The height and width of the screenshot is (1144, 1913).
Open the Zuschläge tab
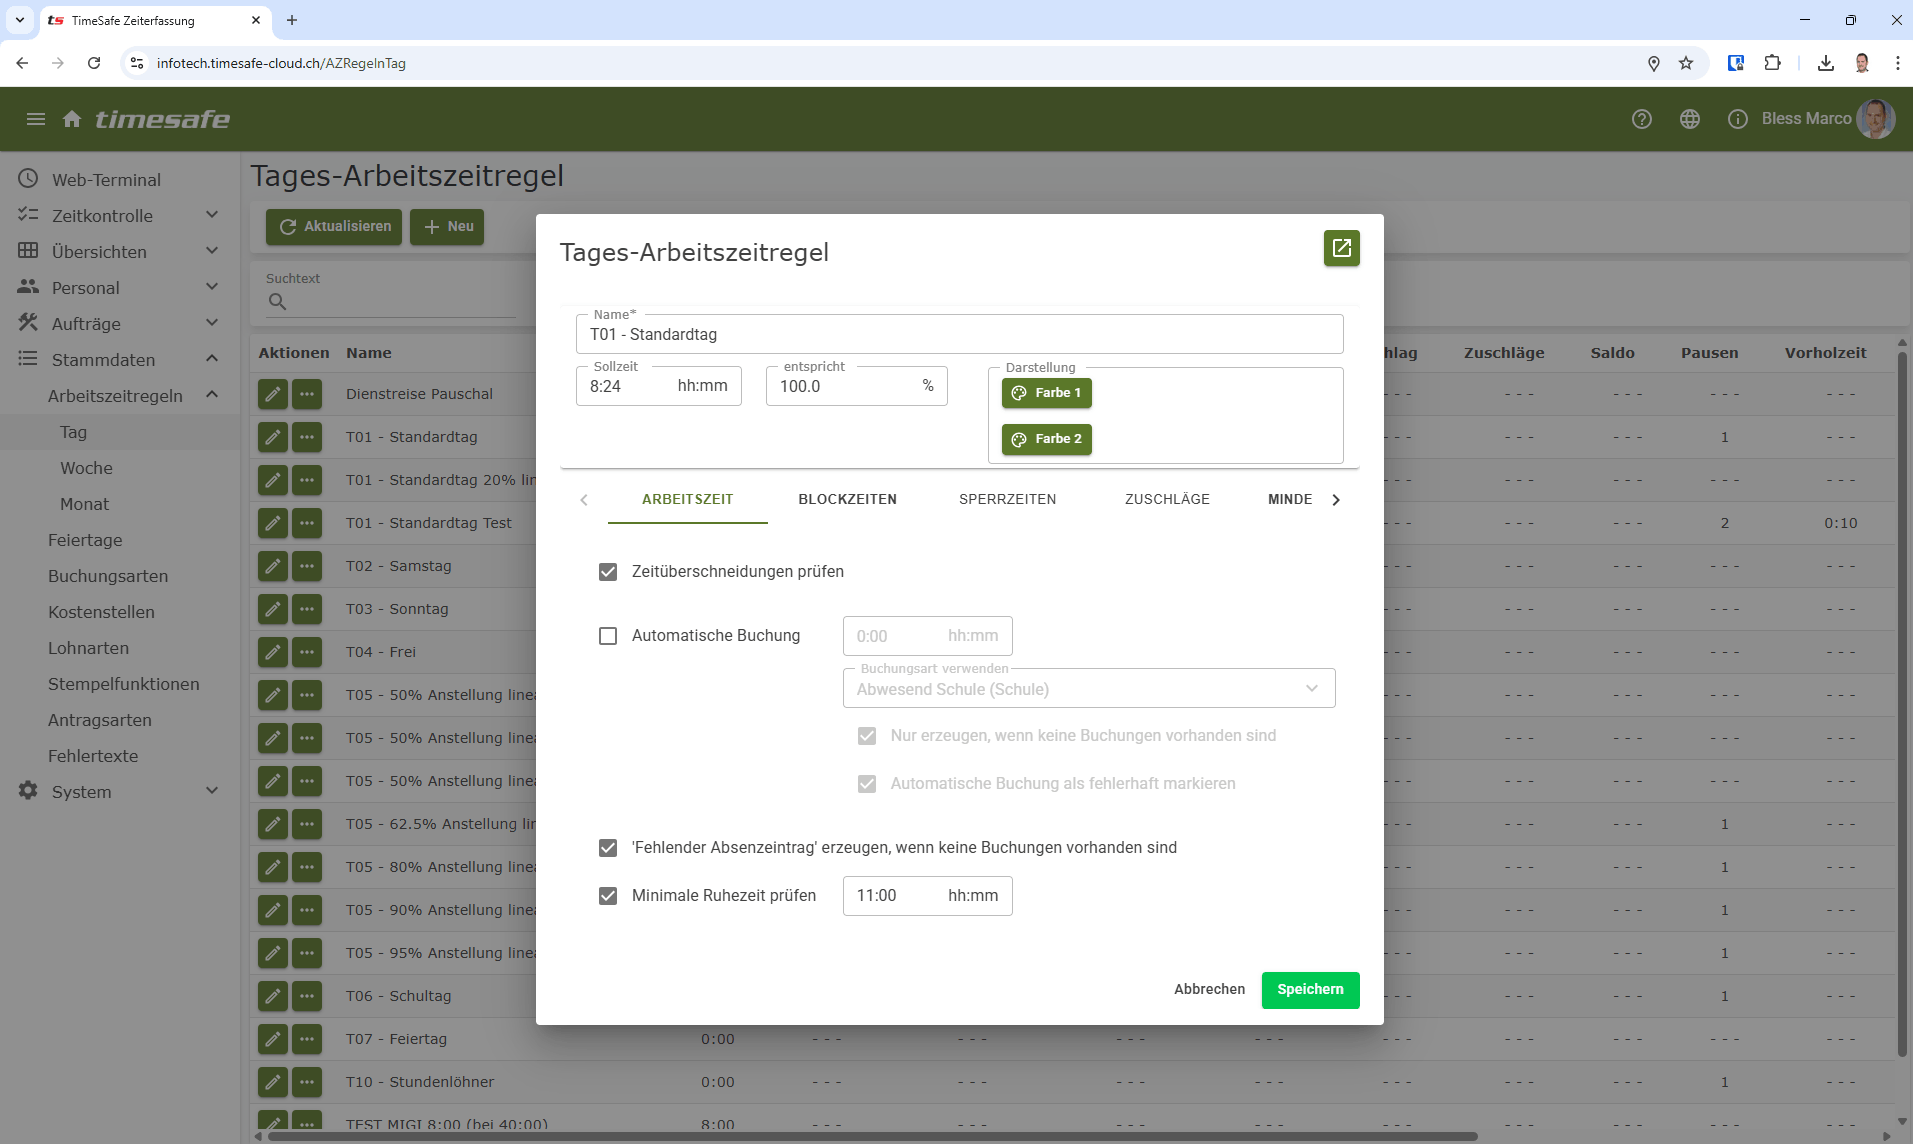tap(1167, 499)
